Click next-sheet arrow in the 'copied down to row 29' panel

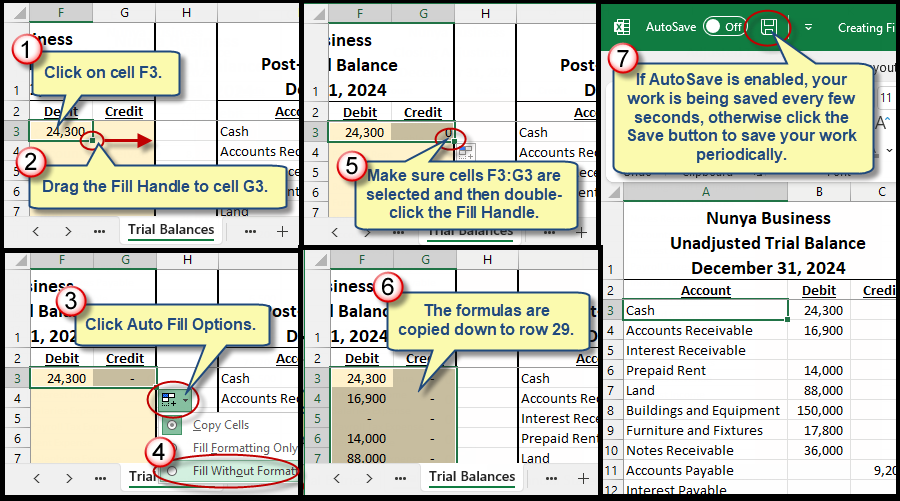[369, 478]
